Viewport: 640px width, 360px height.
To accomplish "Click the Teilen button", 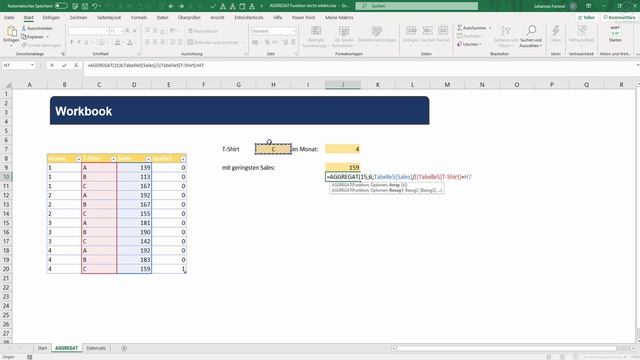I will [587, 18].
